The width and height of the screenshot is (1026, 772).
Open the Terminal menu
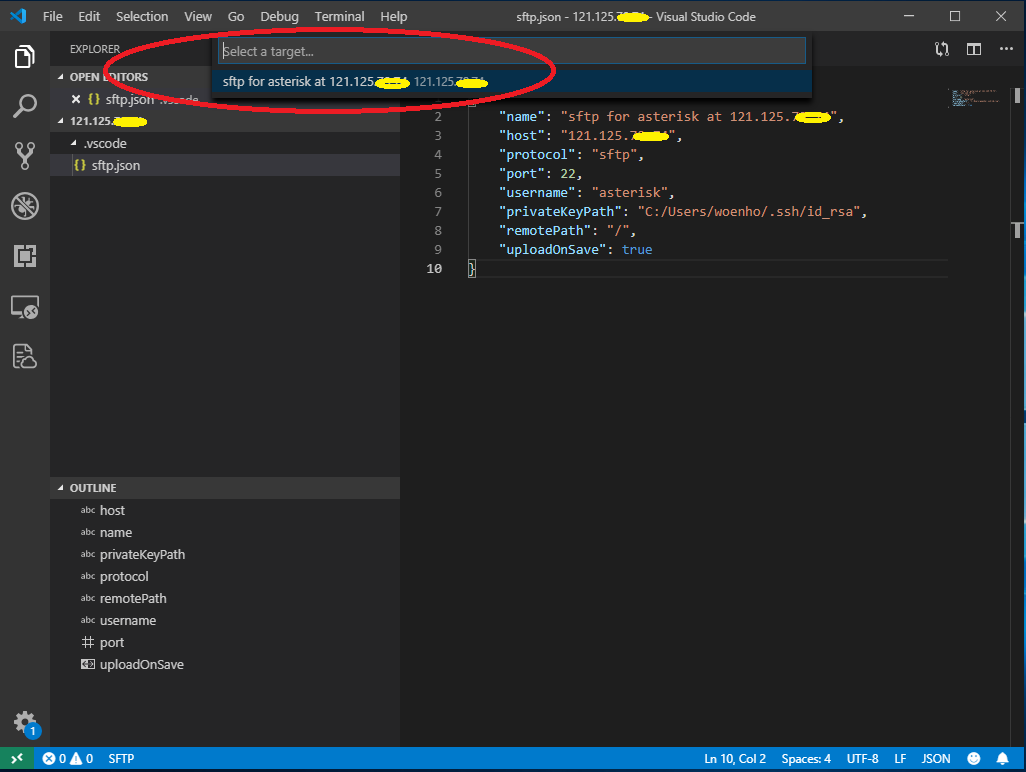tap(339, 16)
